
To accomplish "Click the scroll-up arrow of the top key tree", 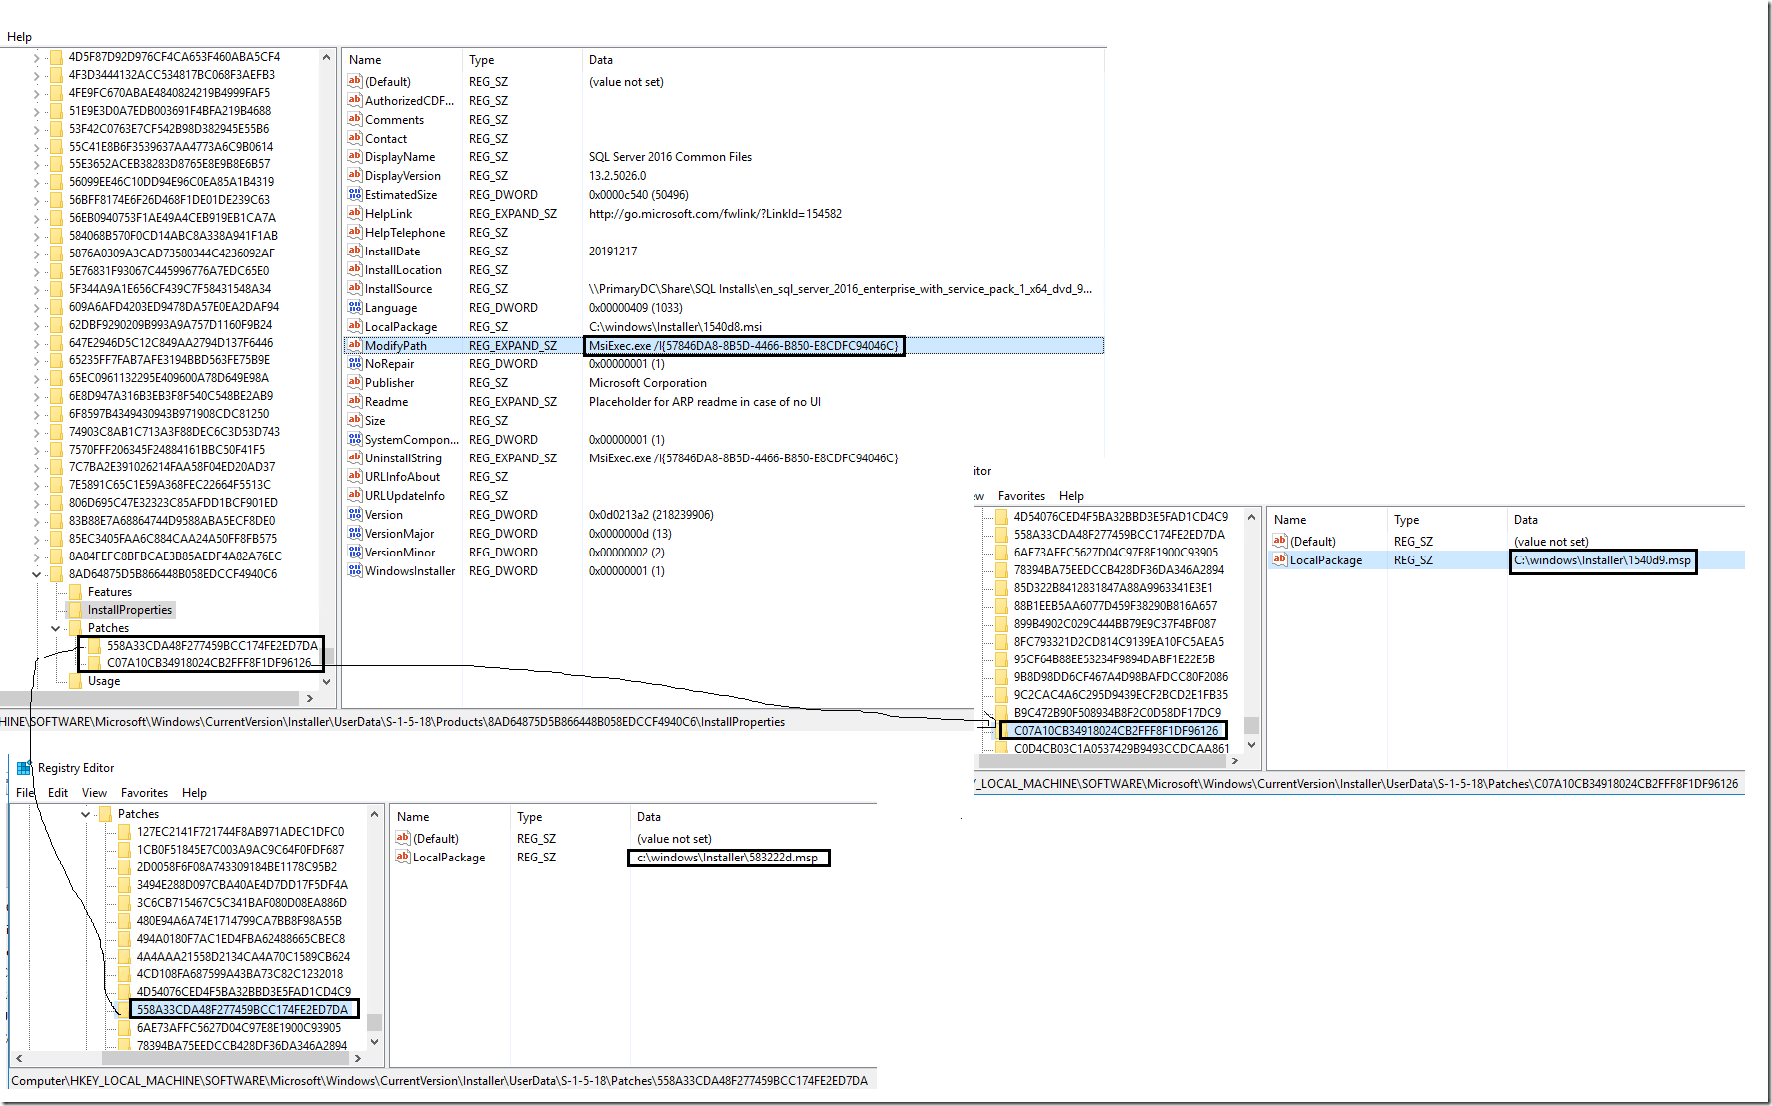I will point(326,58).
